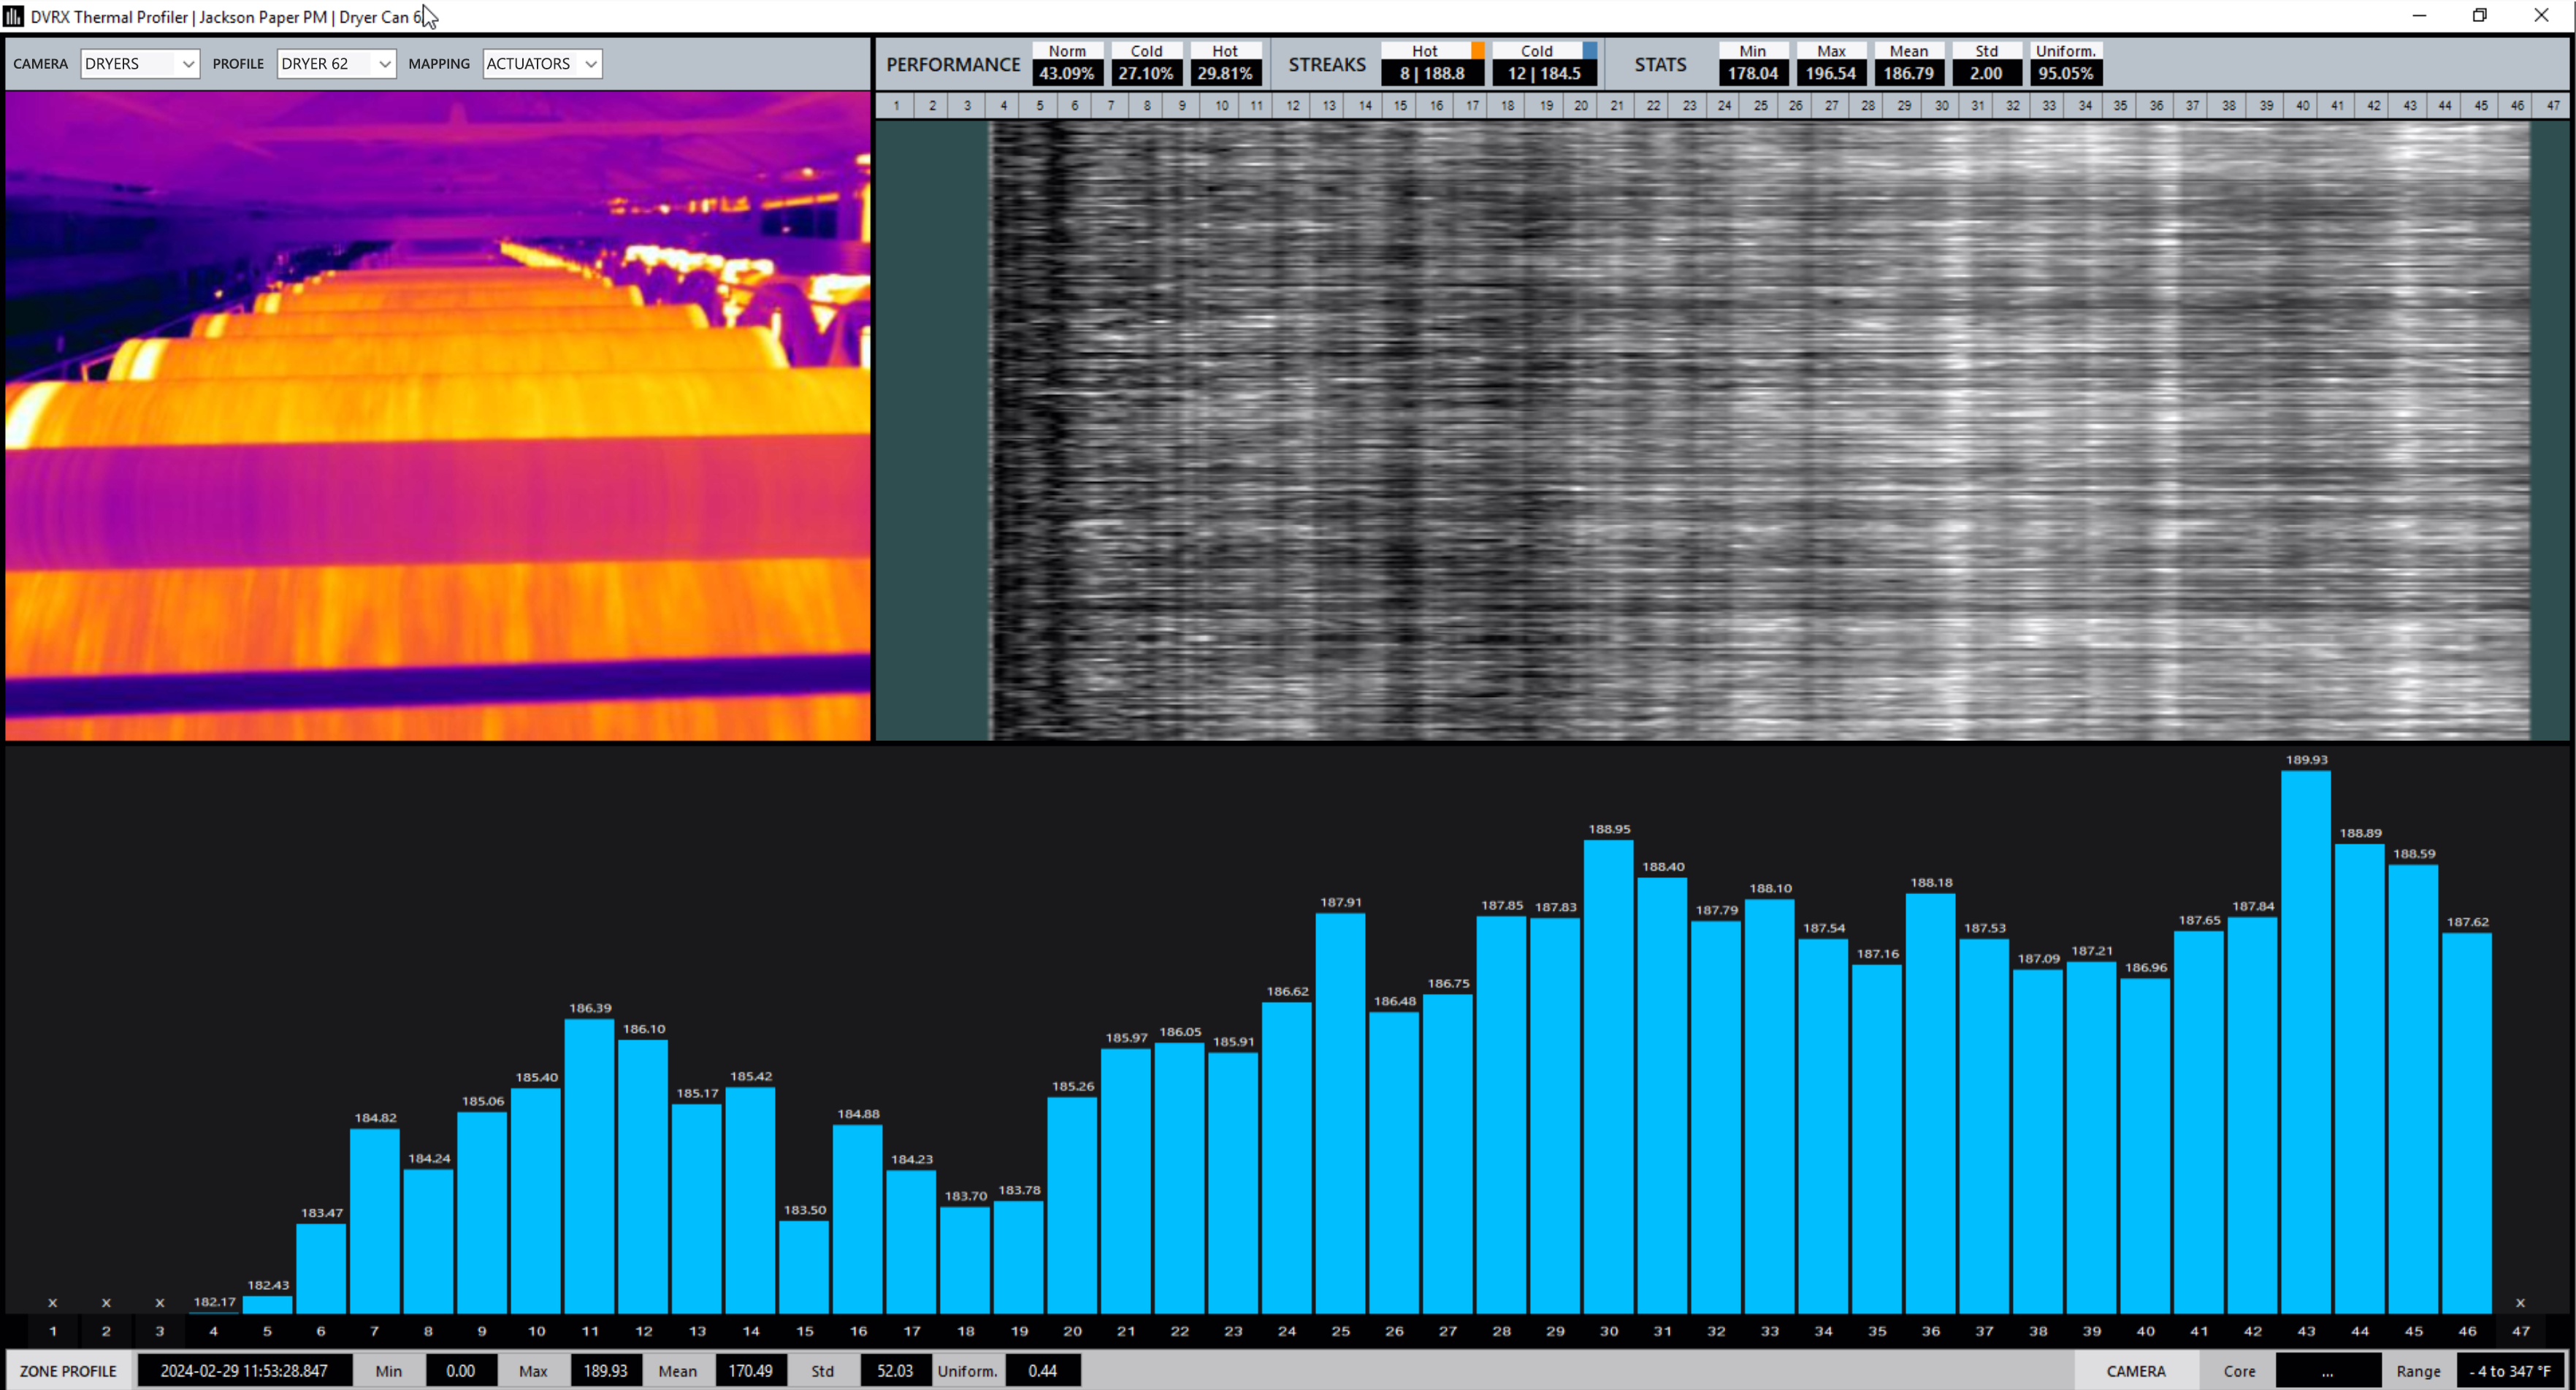2576x1390 pixels.
Task: Click the Norm performance value 43.09%
Action: [1067, 73]
